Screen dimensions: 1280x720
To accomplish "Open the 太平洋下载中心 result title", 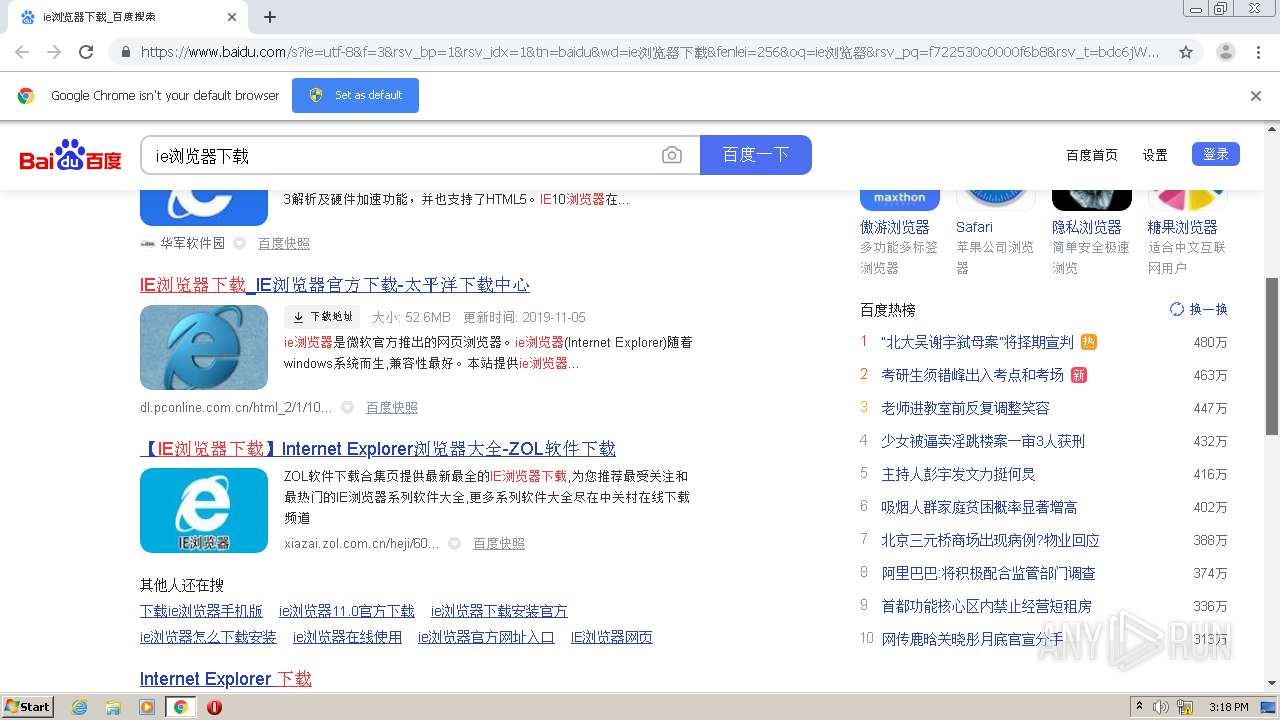I will [x=335, y=285].
